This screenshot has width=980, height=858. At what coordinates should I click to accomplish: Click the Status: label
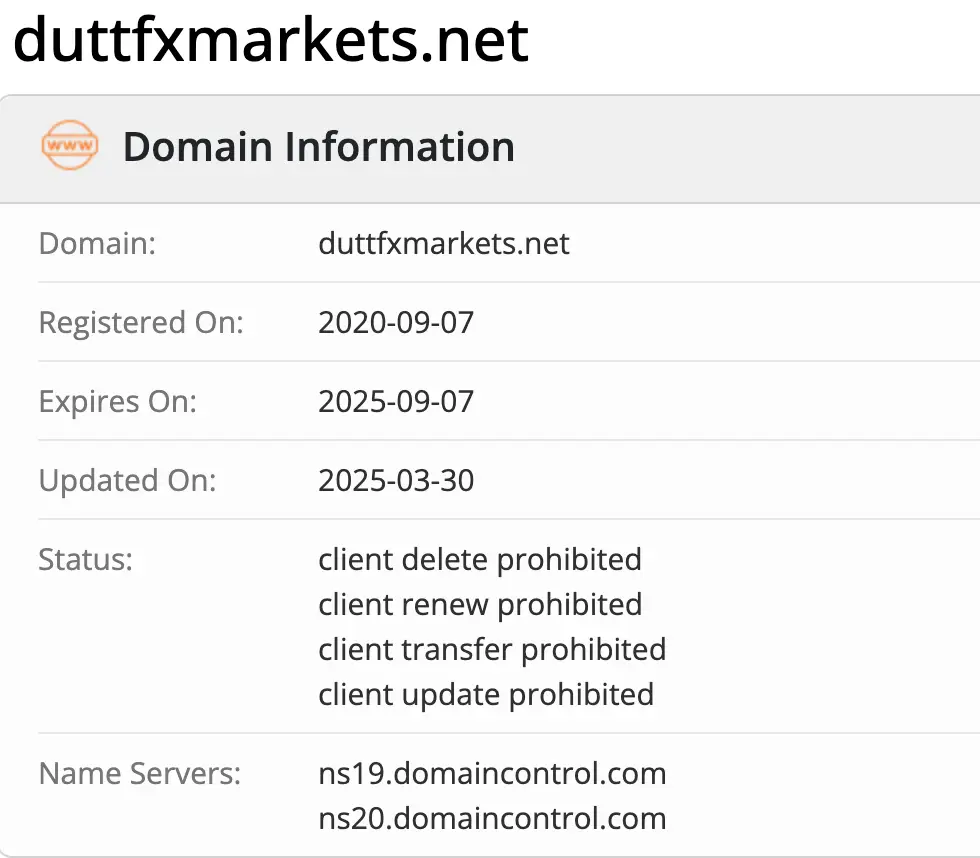85,559
